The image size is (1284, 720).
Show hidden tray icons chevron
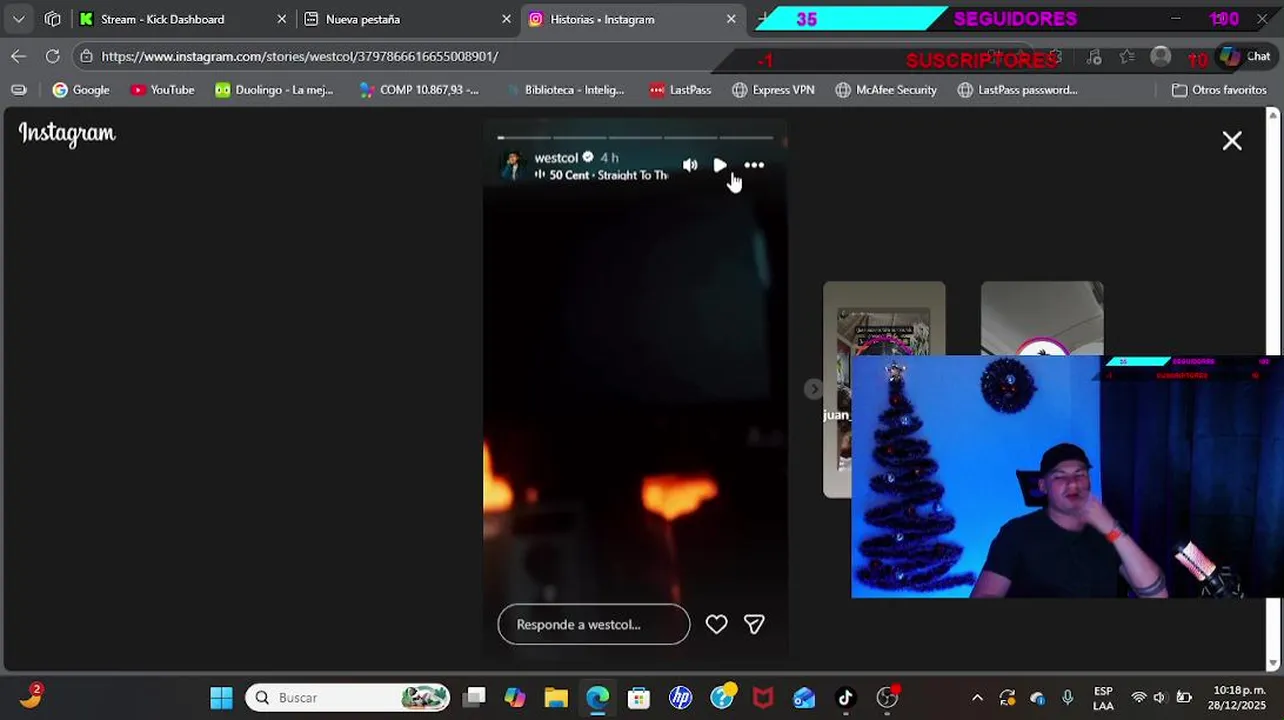tap(977, 698)
